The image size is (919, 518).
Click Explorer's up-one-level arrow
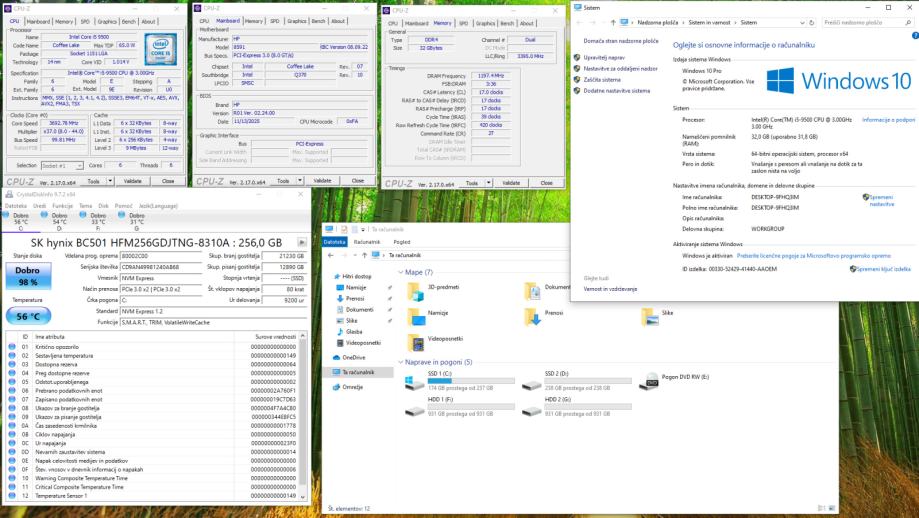pos(365,255)
